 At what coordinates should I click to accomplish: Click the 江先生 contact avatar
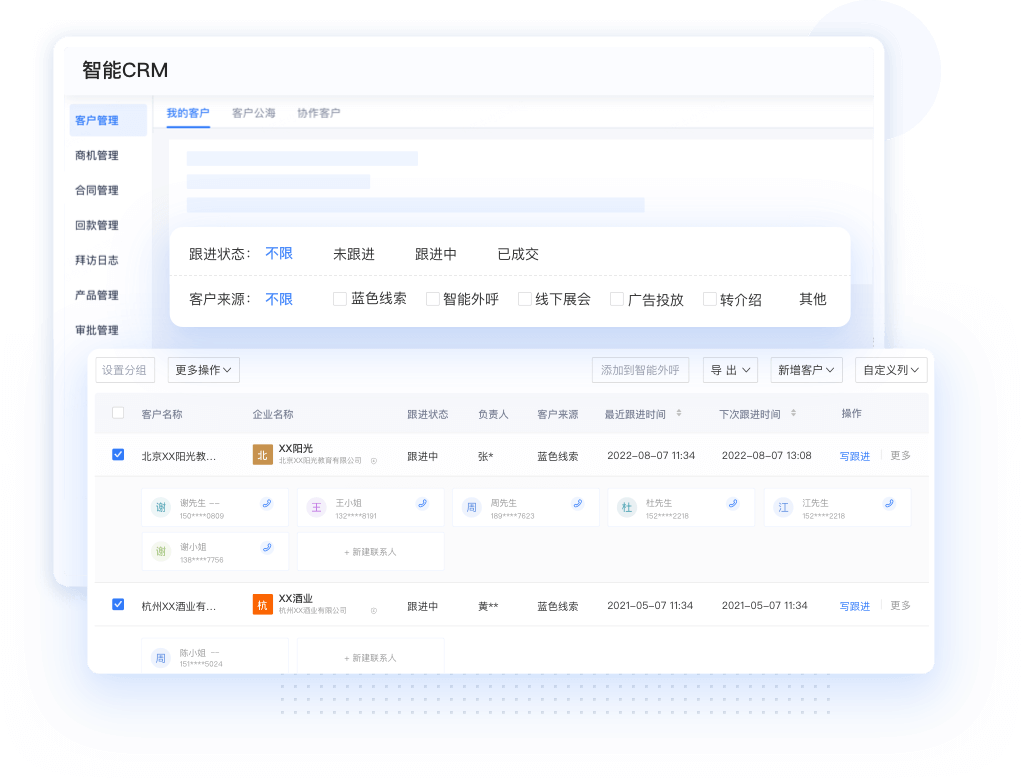pos(783,507)
